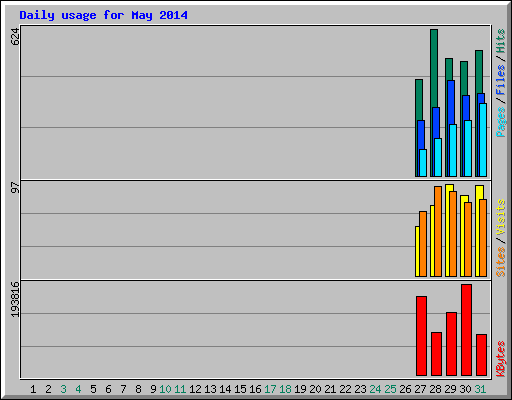The height and width of the screenshot is (400, 512).
Task: Click the red KBytes bar for day 27
Action: point(421,336)
